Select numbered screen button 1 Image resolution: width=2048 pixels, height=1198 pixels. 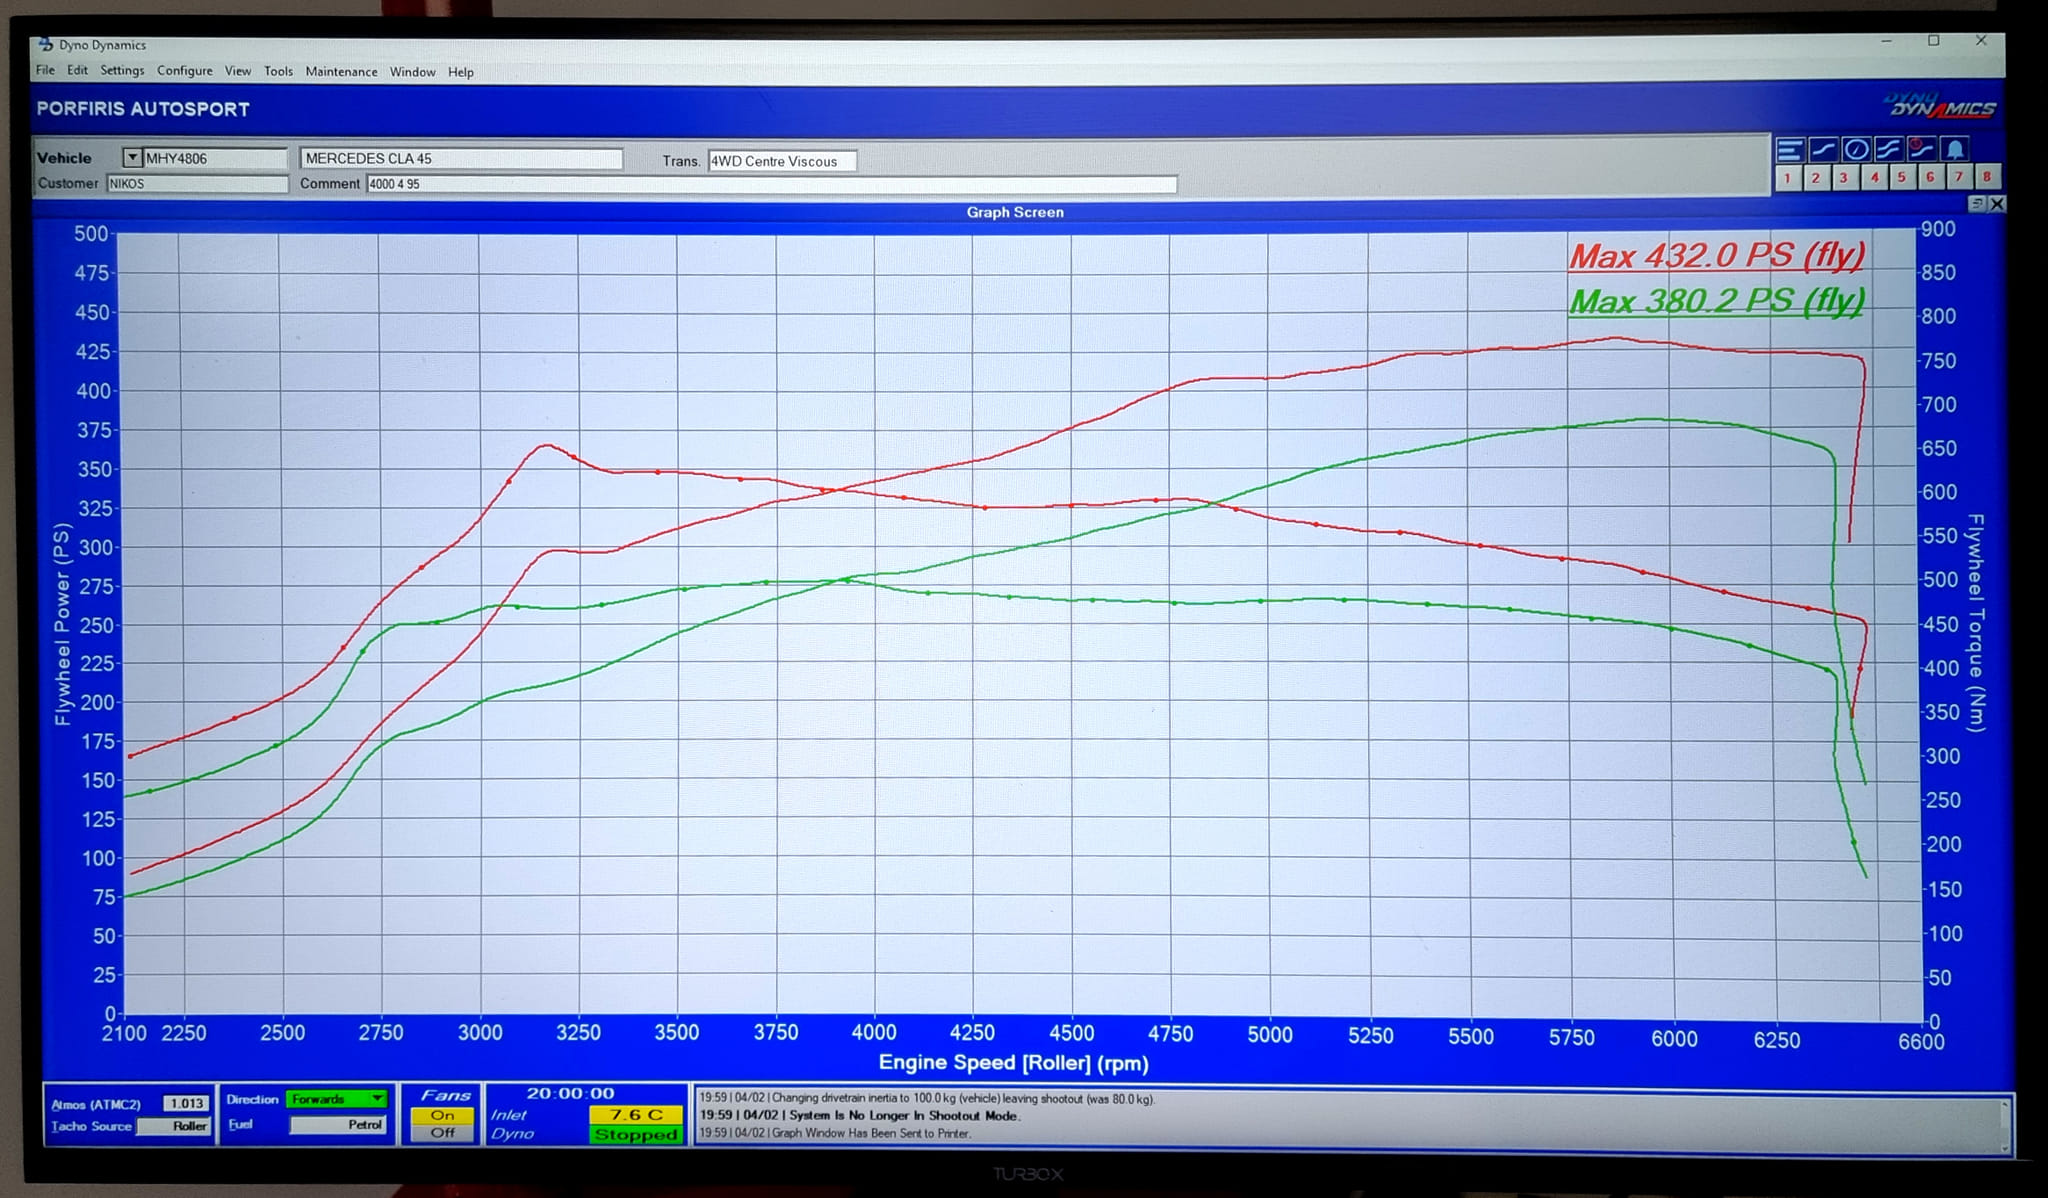pyautogui.click(x=1787, y=178)
